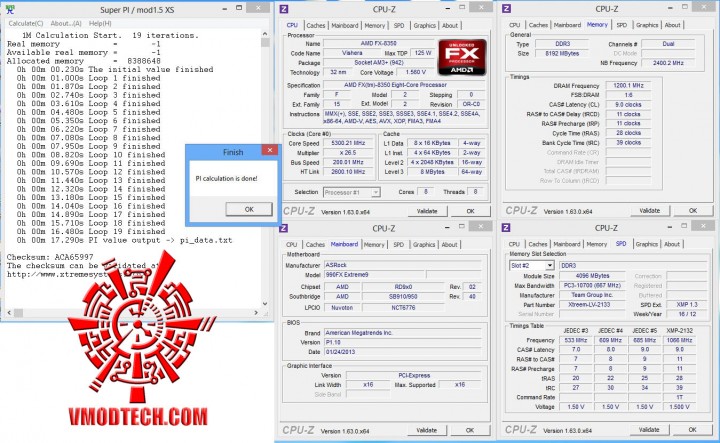This screenshot has width=720, height=443.
Task: Click the Core Voltage value 1.560 V
Action: pyautogui.click(x=416, y=73)
